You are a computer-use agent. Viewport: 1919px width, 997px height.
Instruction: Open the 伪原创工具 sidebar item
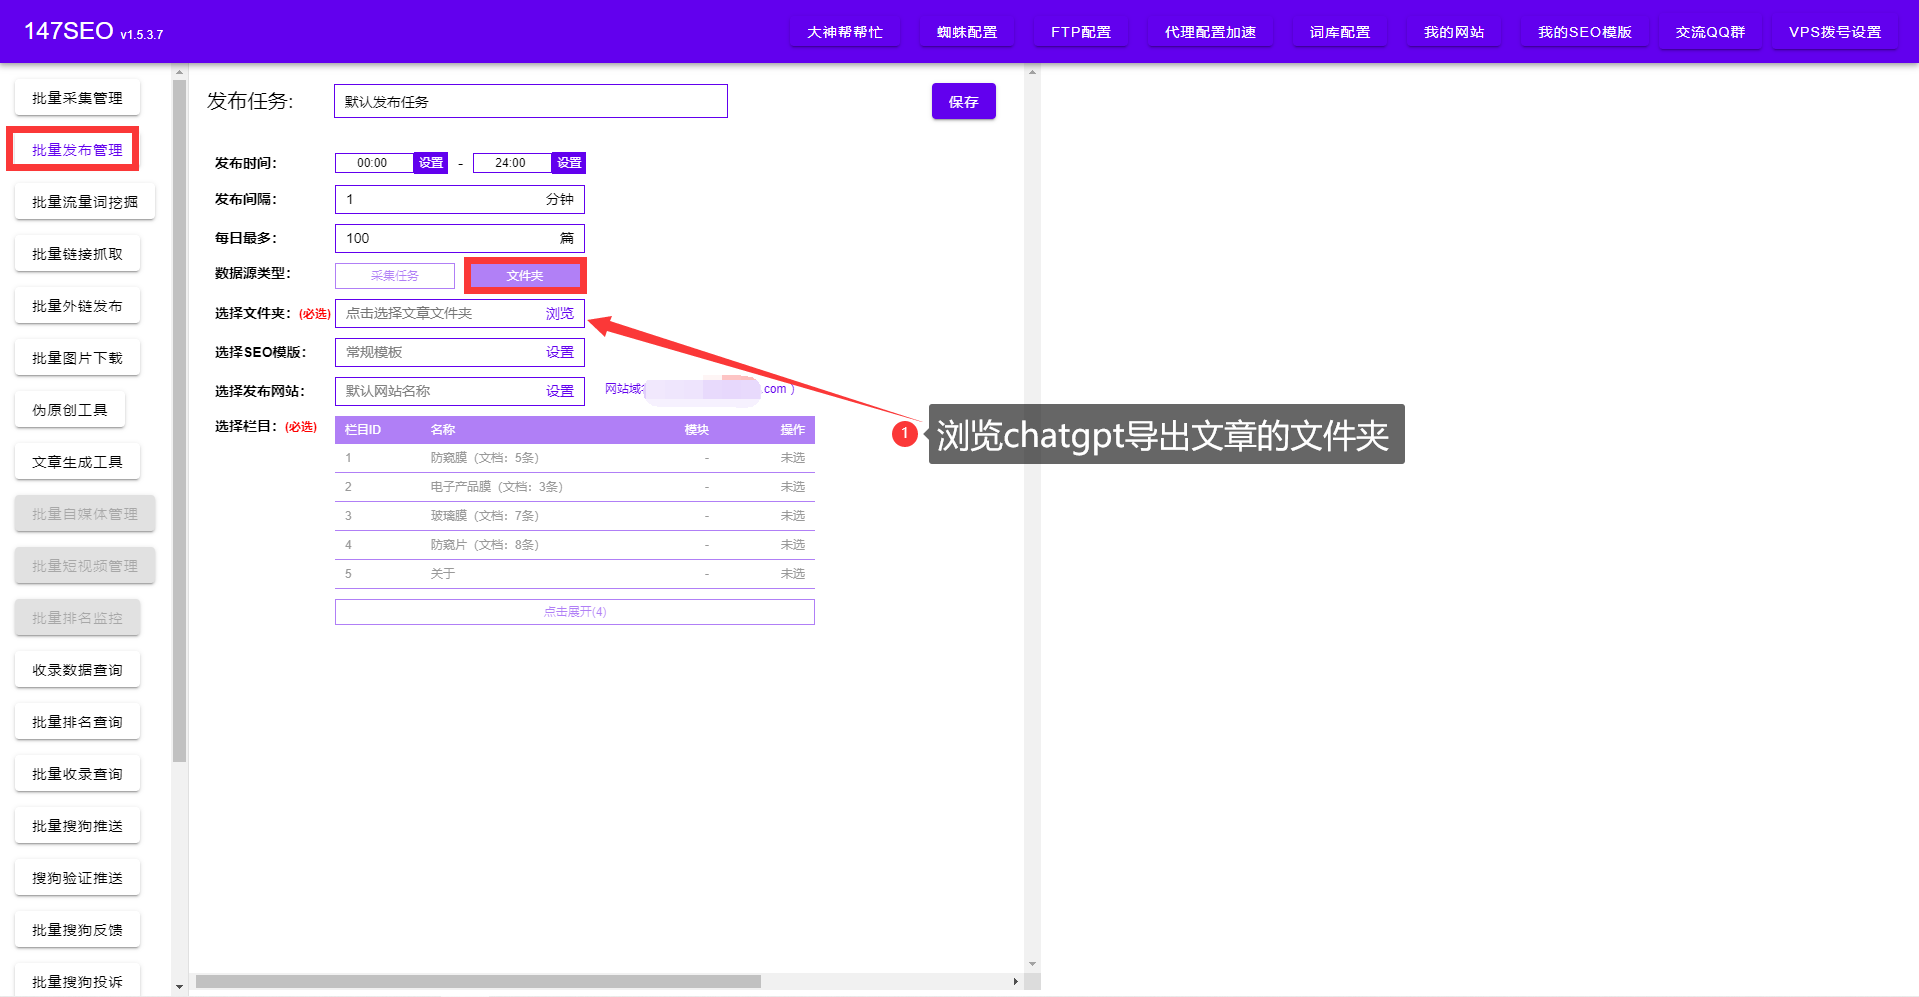(70, 410)
